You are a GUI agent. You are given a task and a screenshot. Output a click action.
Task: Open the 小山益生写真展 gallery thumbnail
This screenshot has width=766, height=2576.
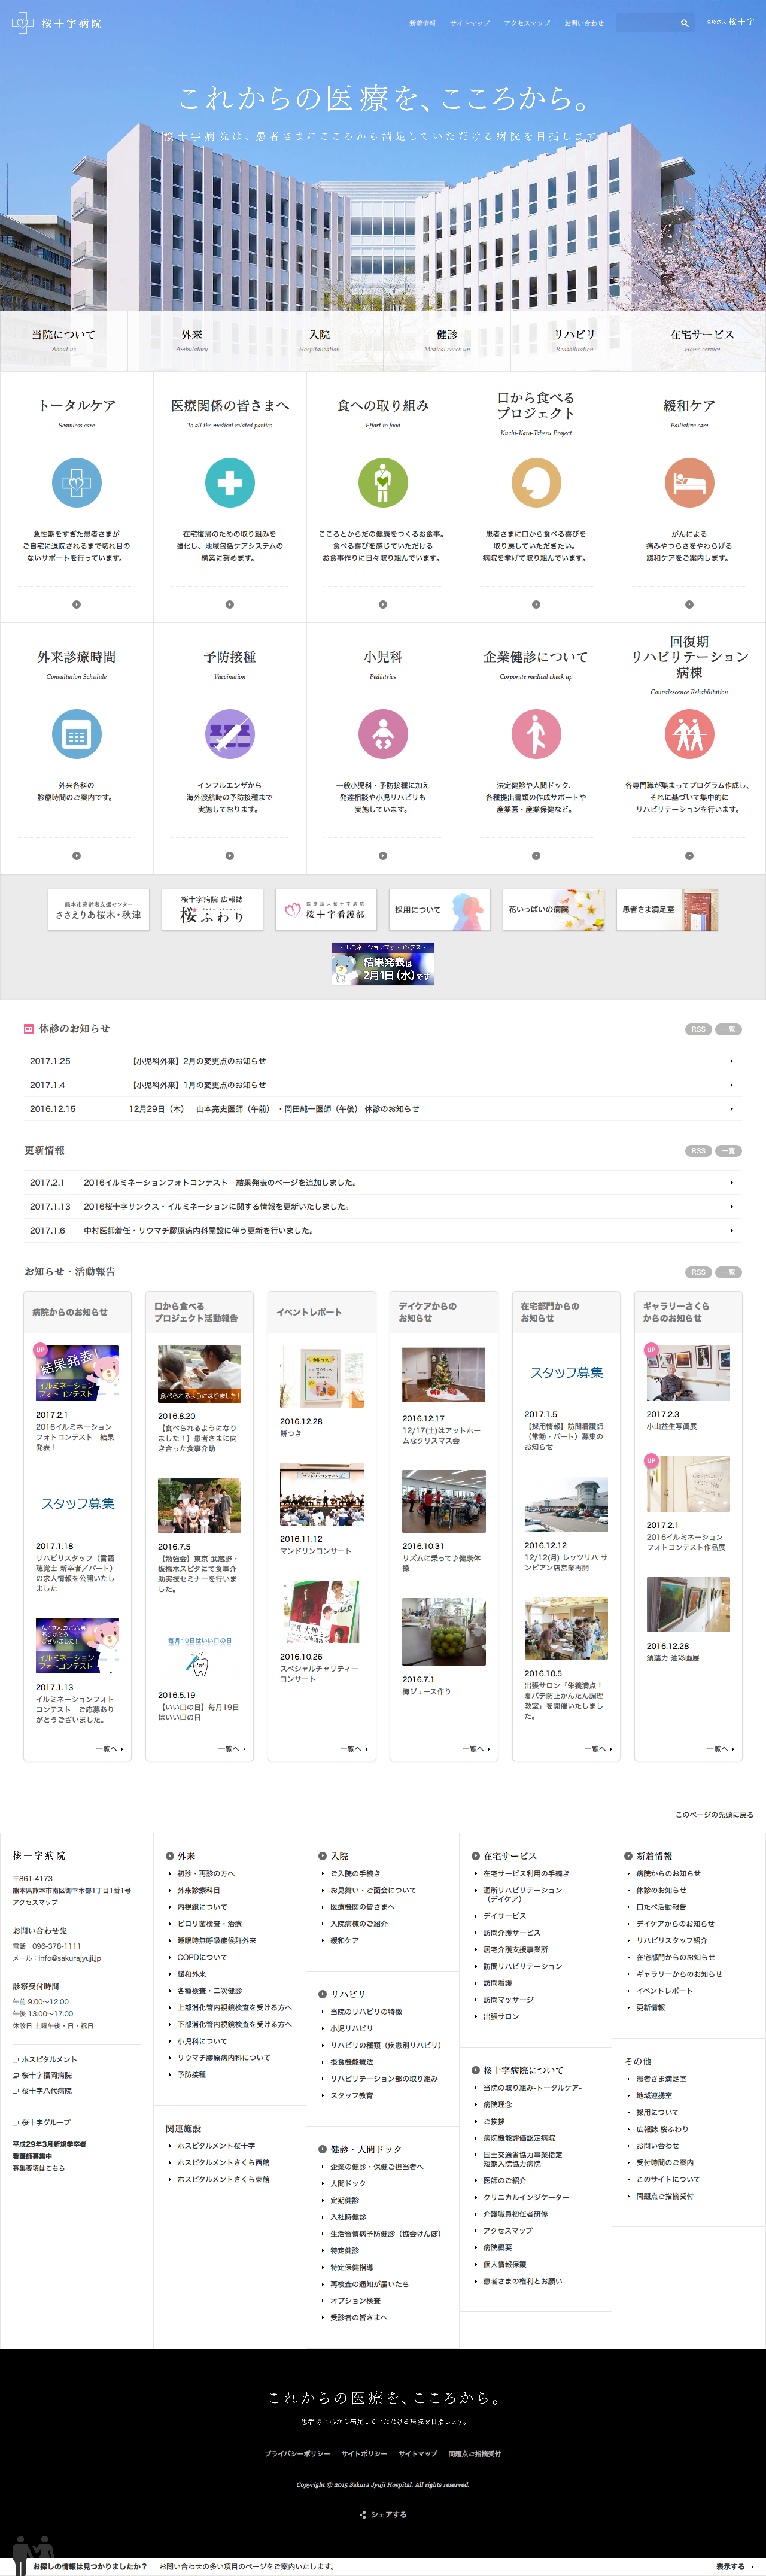pos(688,1373)
